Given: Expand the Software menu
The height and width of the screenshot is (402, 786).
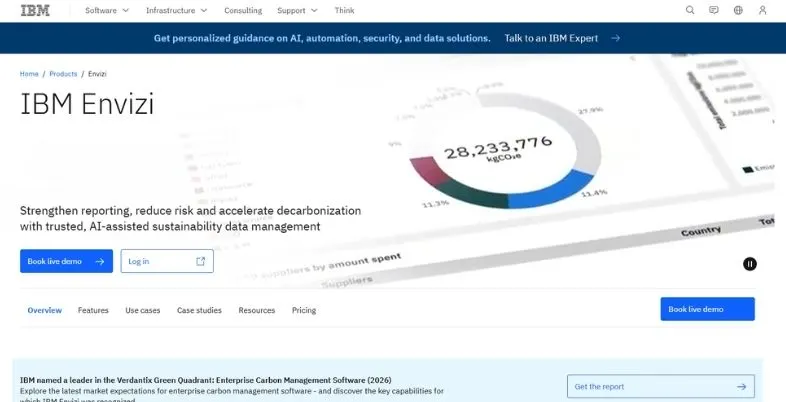Looking at the screenshot, I should [x=107, y=10].
